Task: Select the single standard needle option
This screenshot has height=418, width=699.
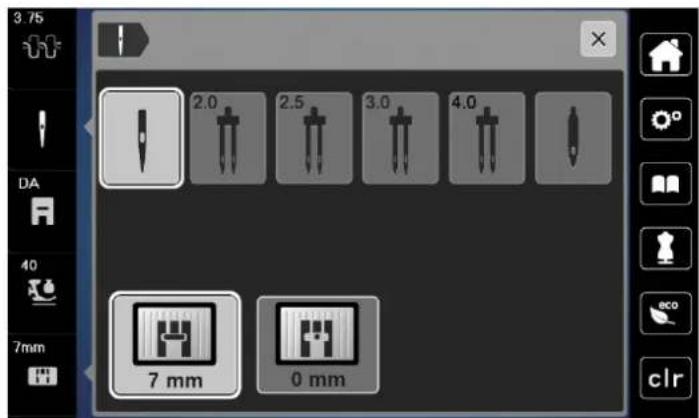Action: [x=141, y=138]
